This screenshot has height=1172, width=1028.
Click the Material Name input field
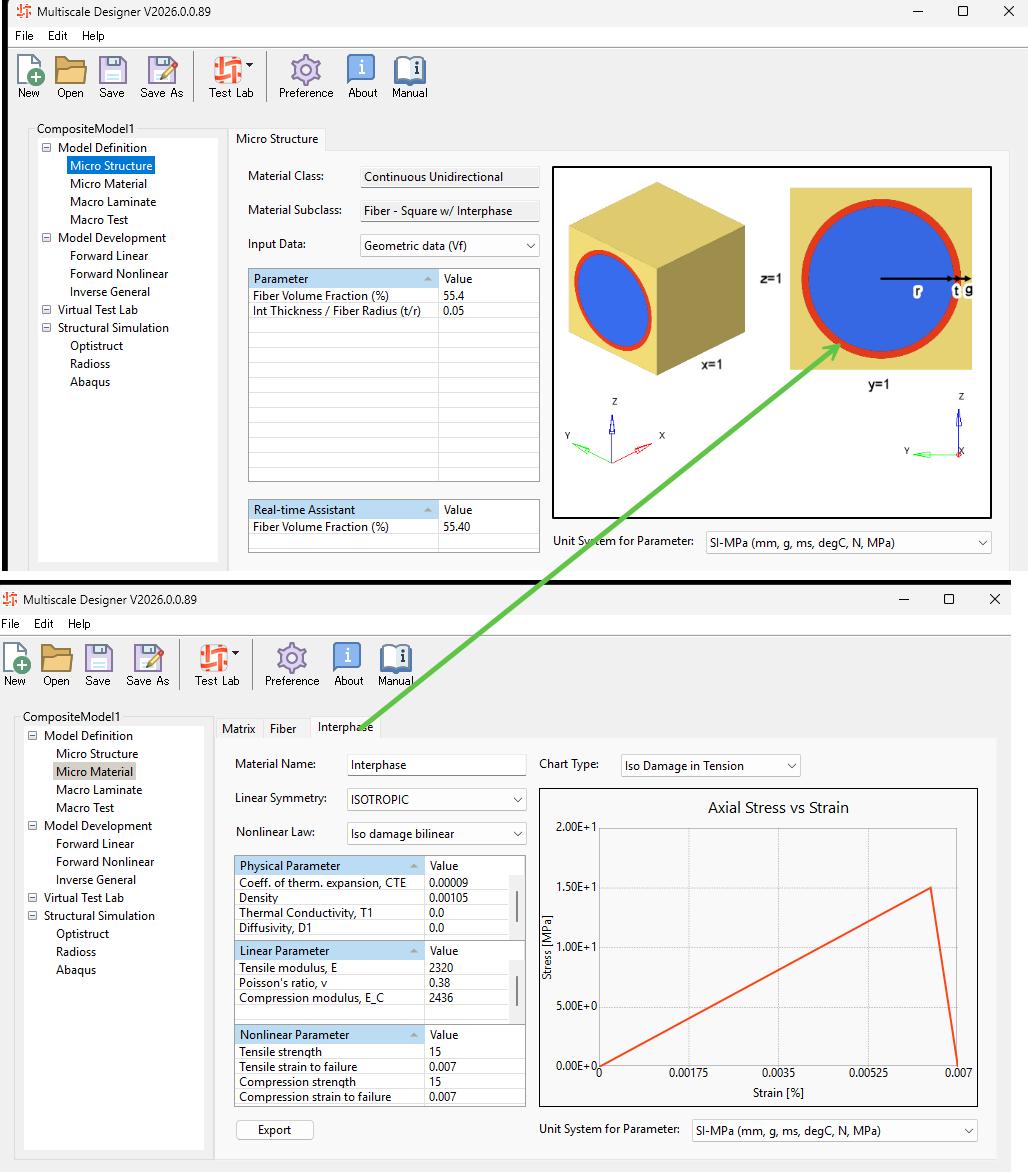(437, 765)
